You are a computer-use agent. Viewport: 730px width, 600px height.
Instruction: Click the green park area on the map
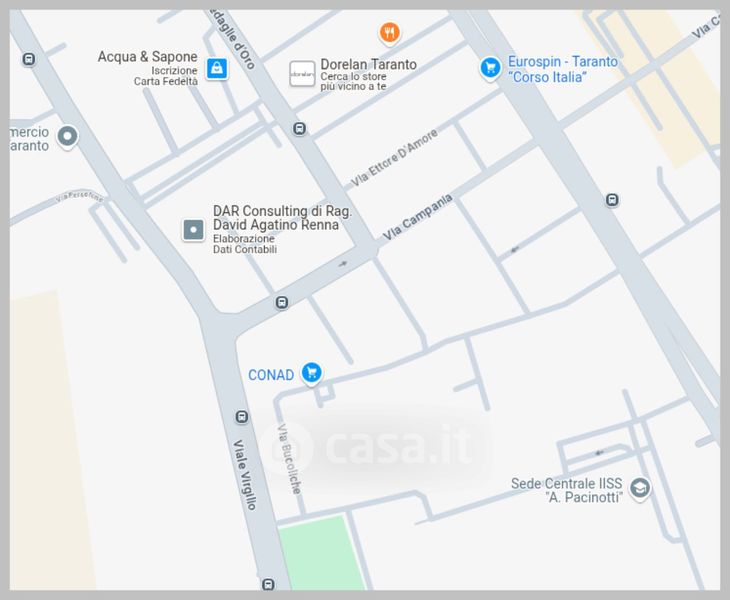tap(321, 553)
